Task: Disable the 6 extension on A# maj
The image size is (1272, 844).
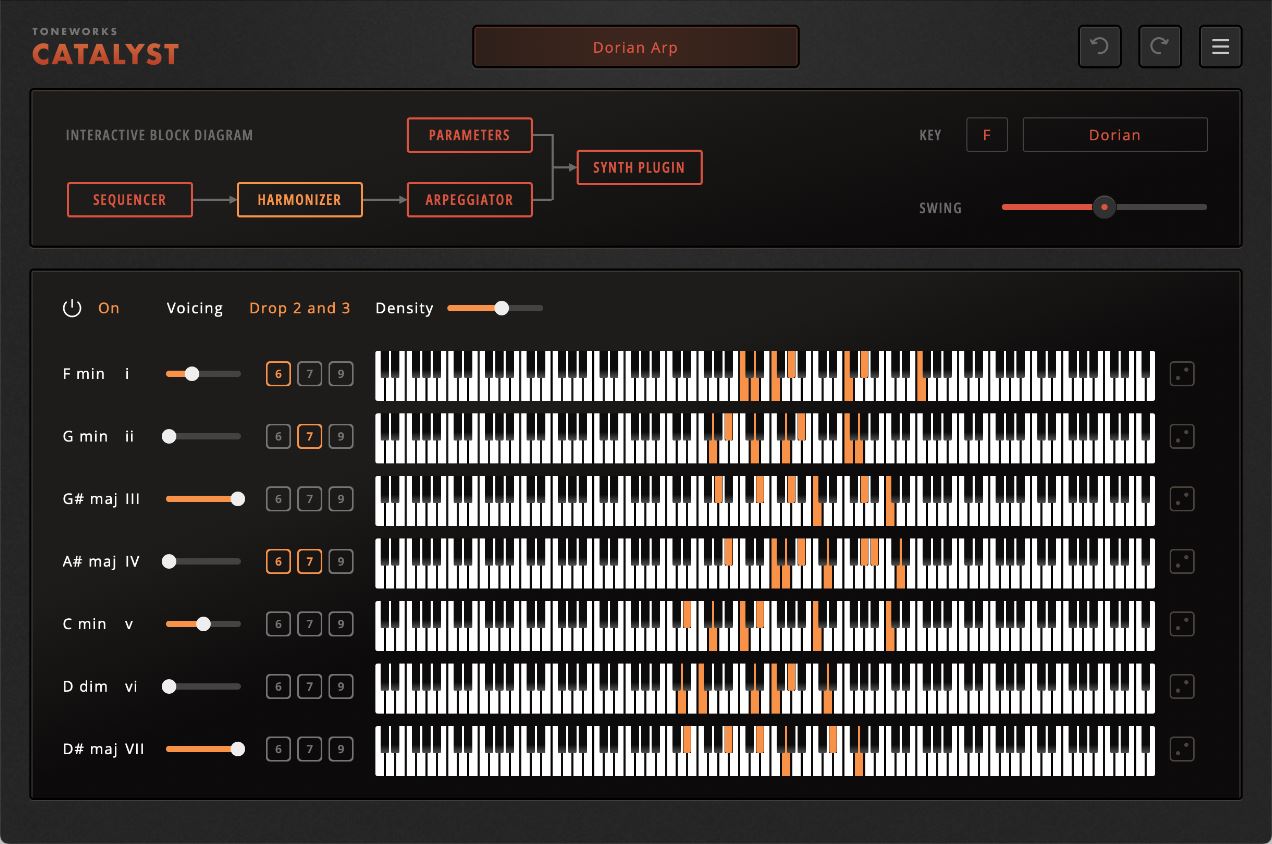Action: tap(279, 561)
